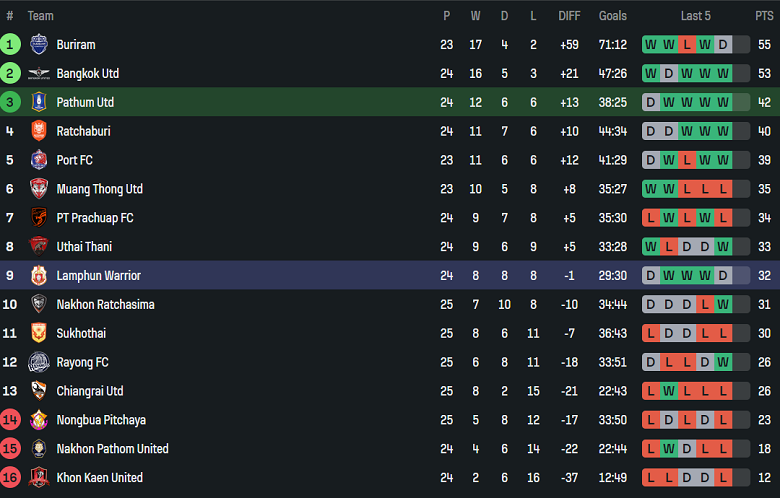Click the Last 5 column header
Image resolution: width=780 pixels, height=498 pixels.
(696, 16)
